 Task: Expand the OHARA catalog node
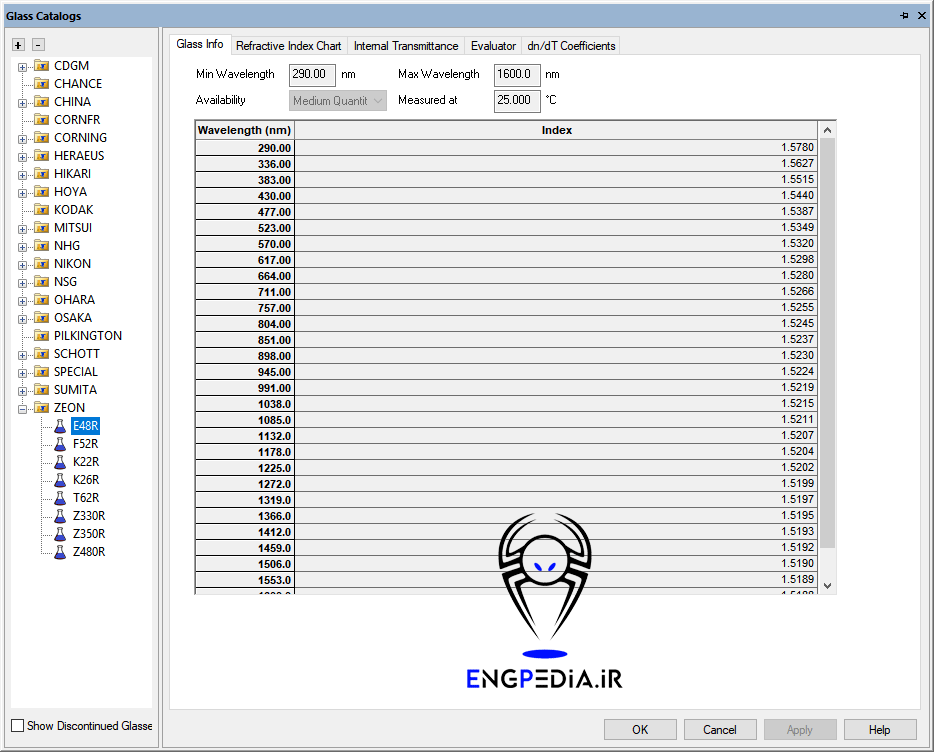tap(22, 302)
